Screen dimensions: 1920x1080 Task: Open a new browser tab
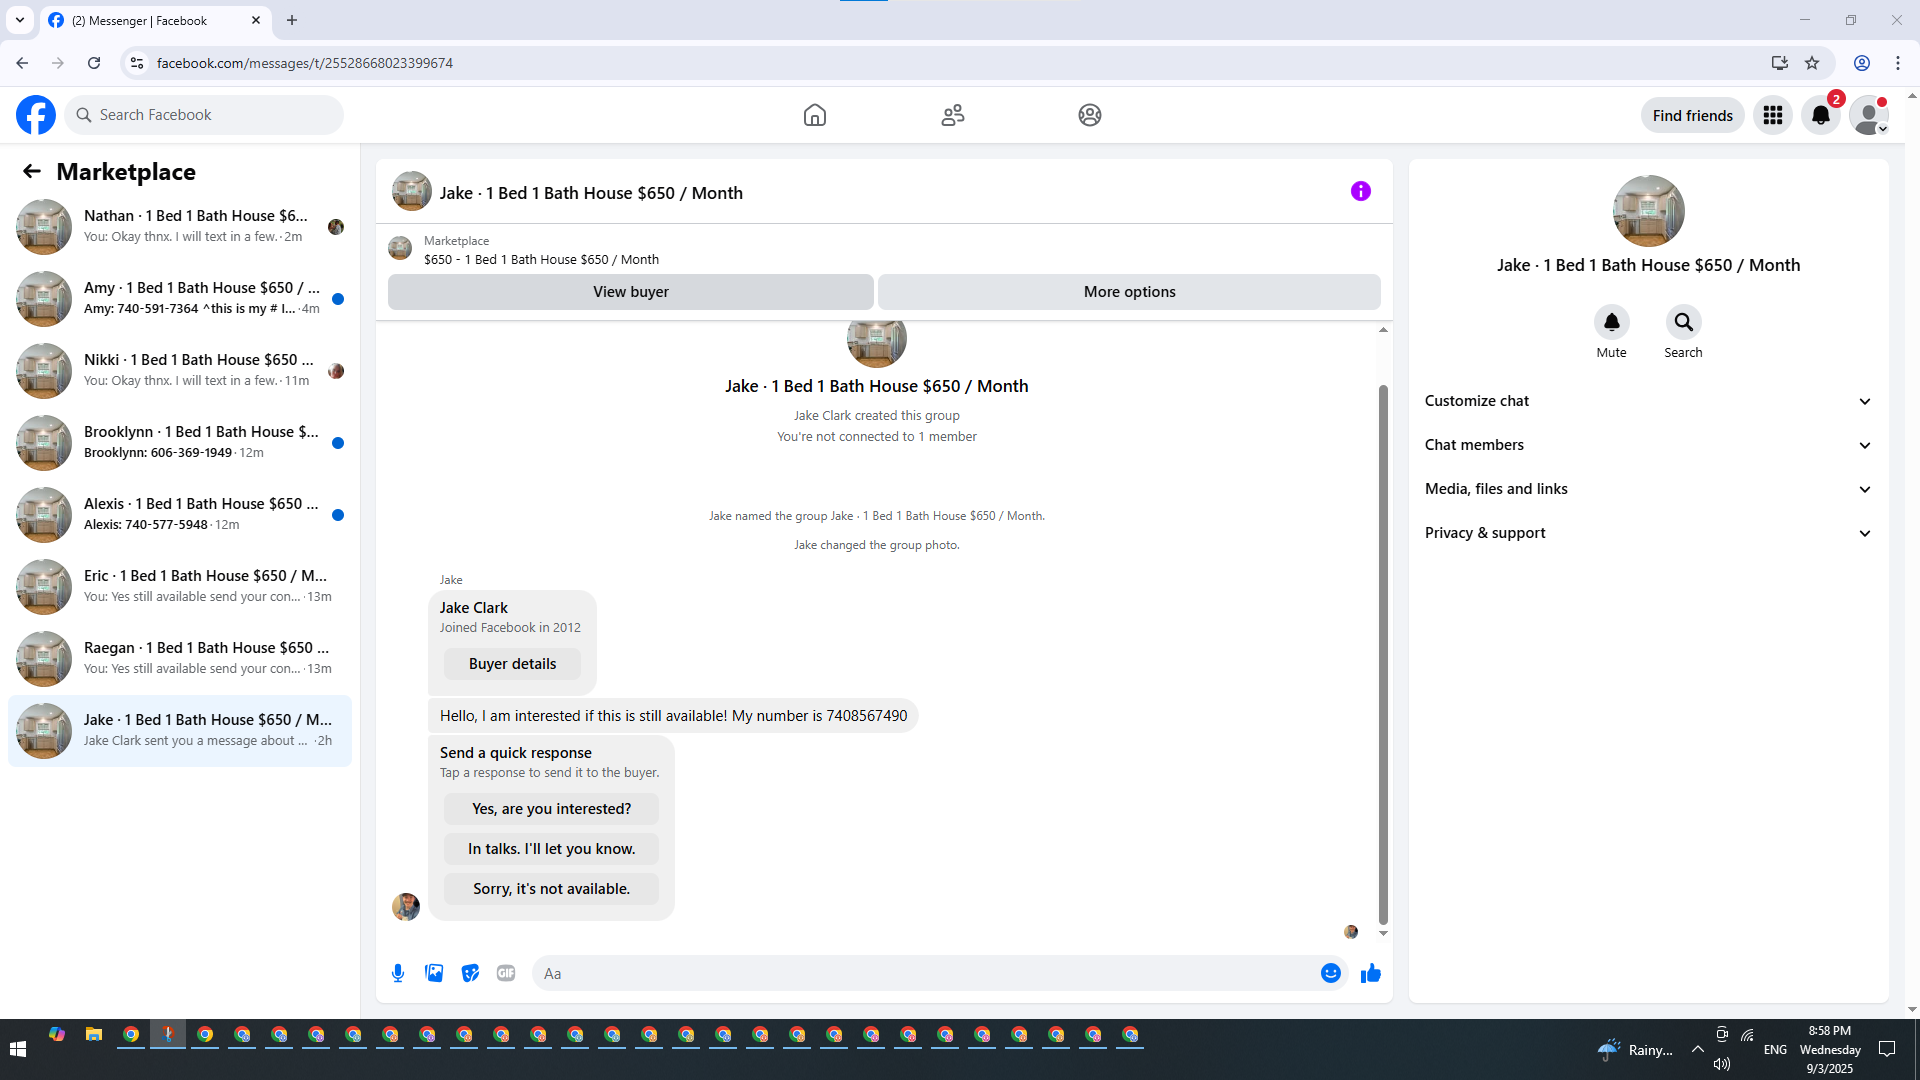pyautogui.click(x=292, y=20)
